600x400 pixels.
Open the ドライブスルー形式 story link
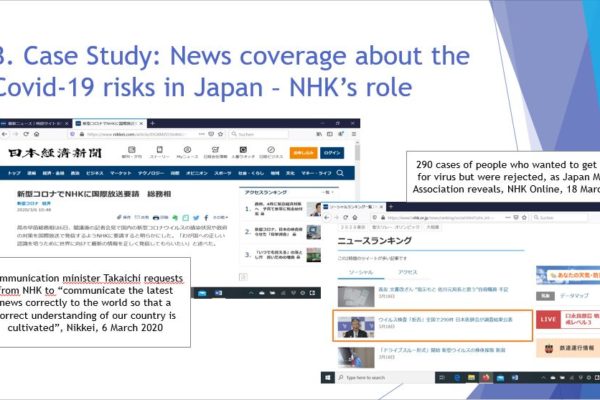coord(442,350)
